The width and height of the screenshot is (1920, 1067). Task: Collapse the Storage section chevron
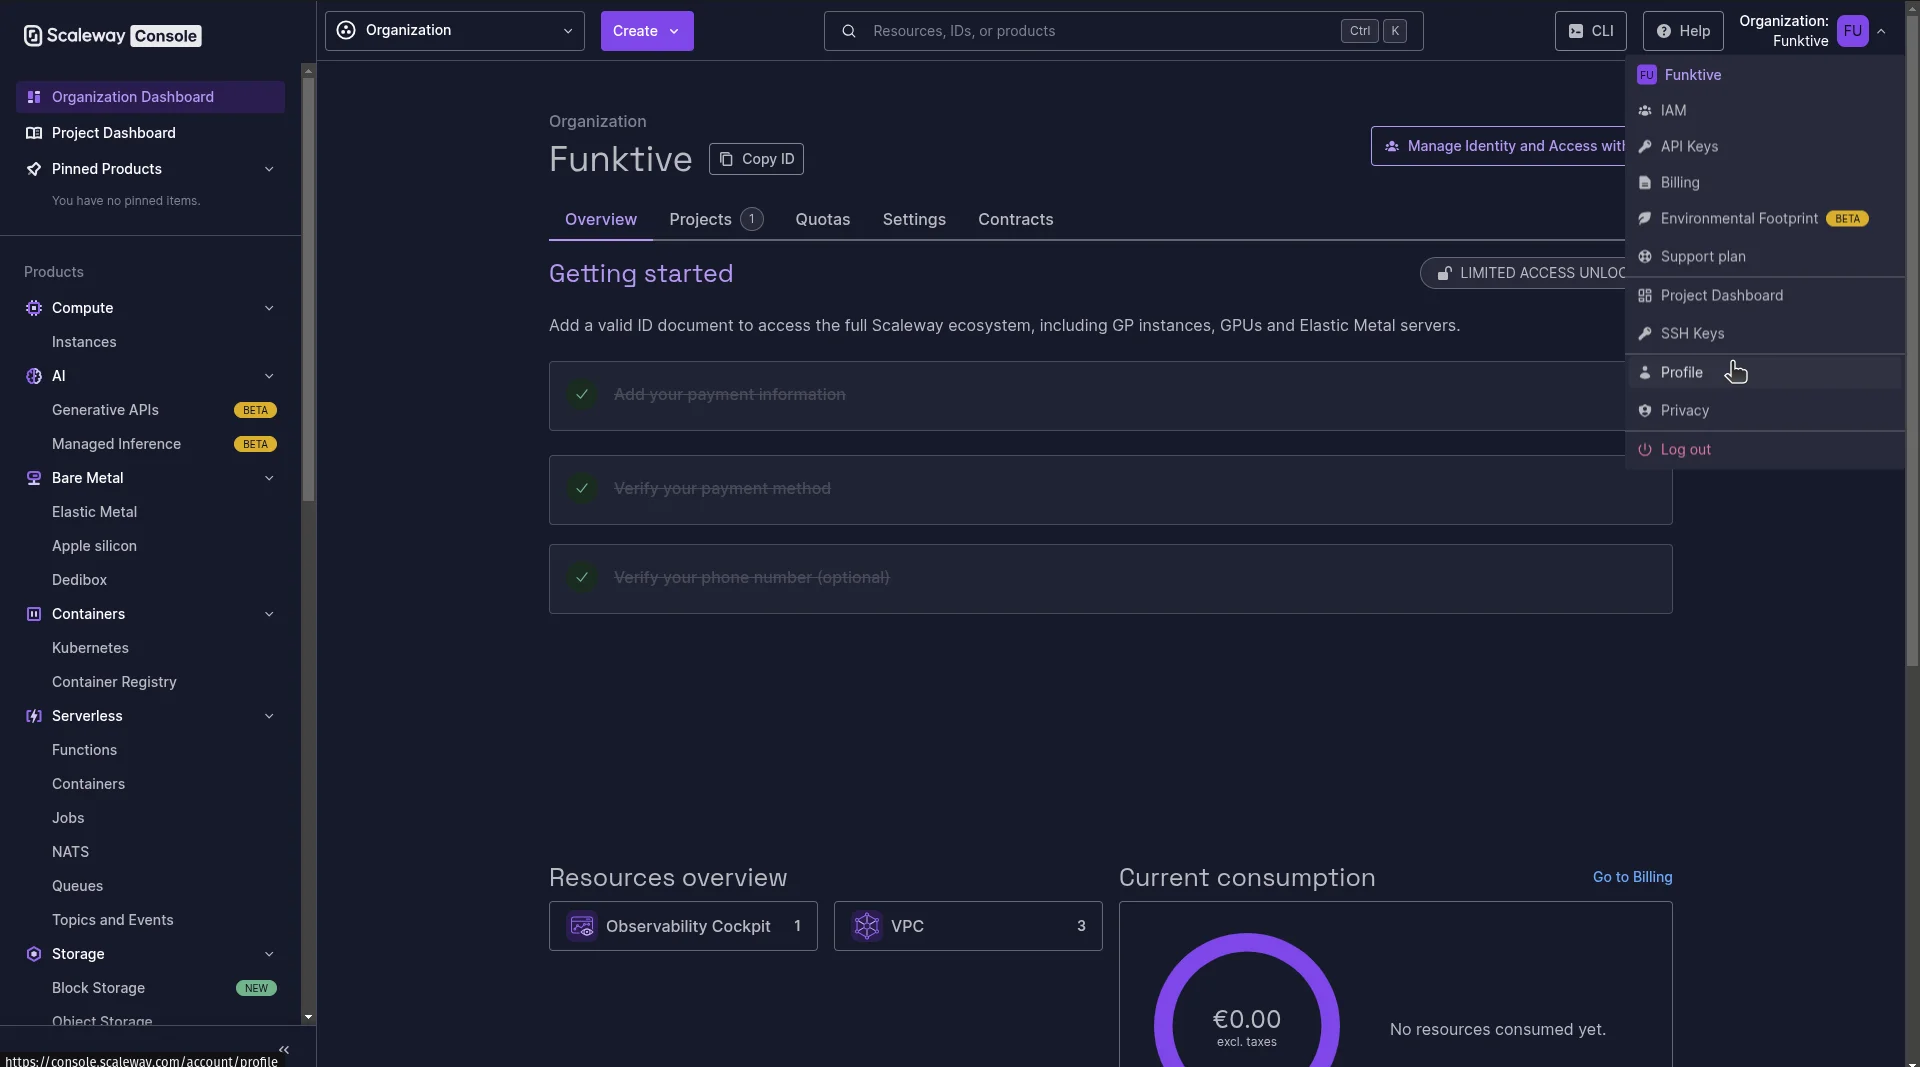click(269, 954)
